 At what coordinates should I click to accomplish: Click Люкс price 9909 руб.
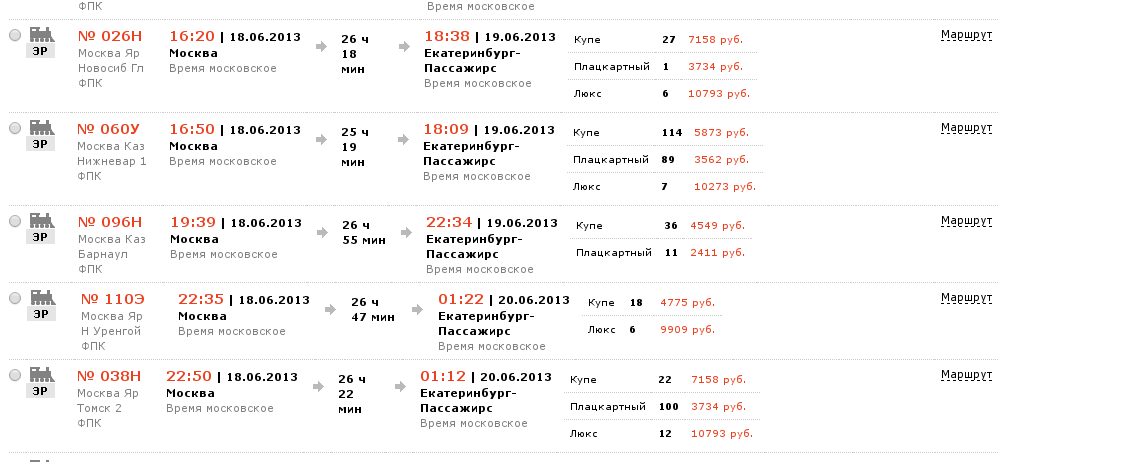[687, 329]
